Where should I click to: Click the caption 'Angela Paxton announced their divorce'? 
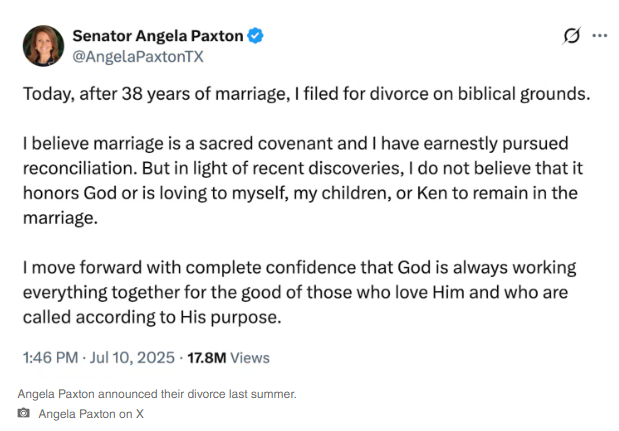tap(157, 394)
